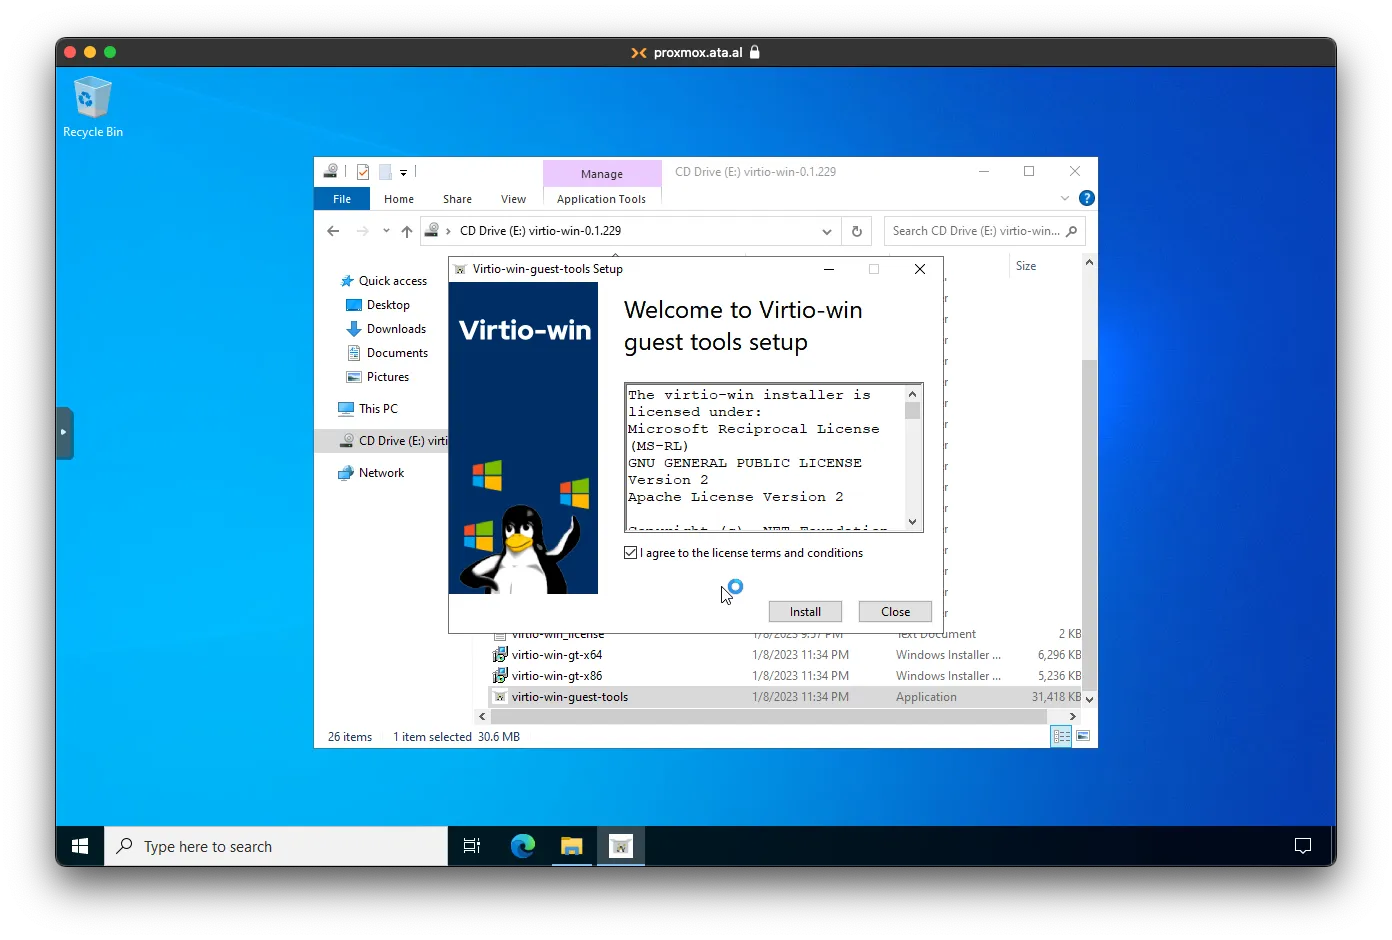
Task: Switch to the View ribbon tab
Action: point(513,199)
